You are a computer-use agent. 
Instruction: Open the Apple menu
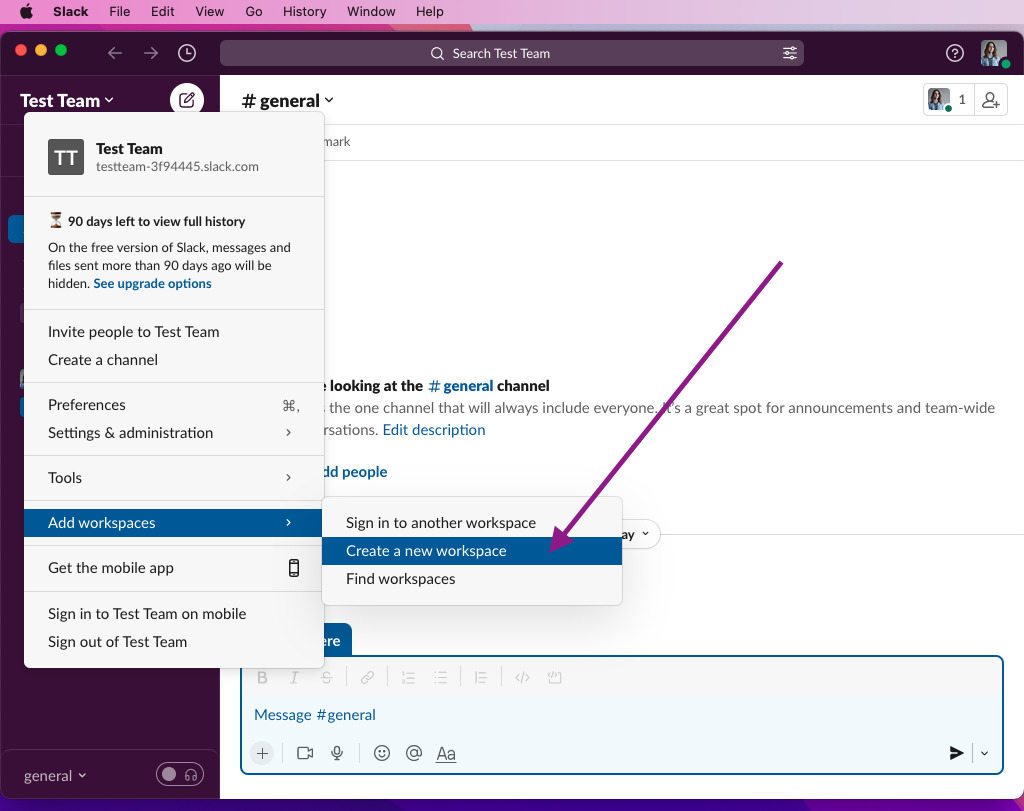coord(26,12)
